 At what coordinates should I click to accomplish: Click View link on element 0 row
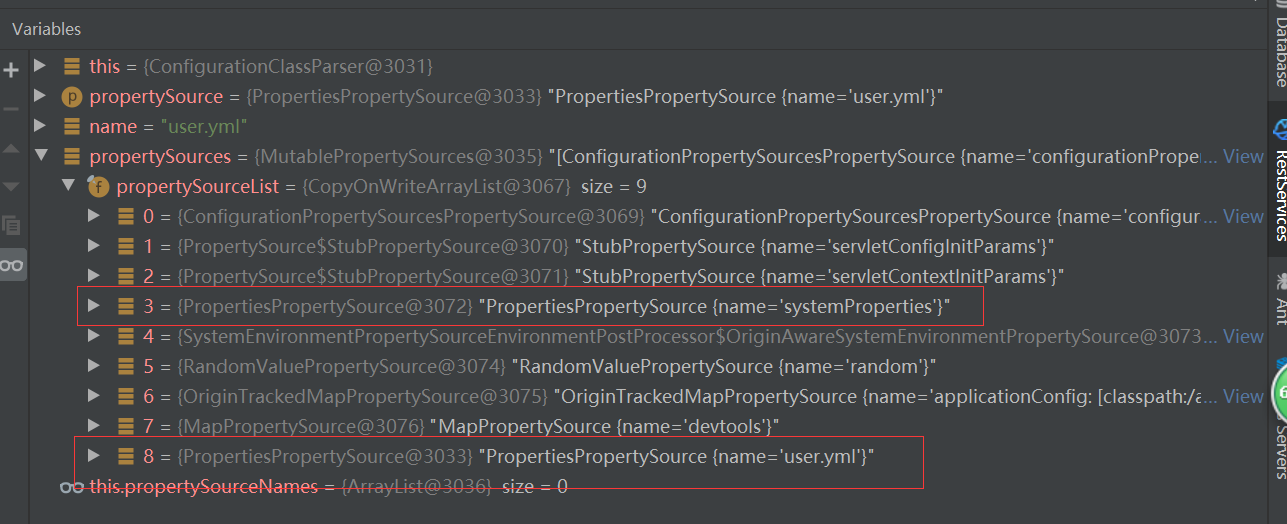click(1243, 216)
